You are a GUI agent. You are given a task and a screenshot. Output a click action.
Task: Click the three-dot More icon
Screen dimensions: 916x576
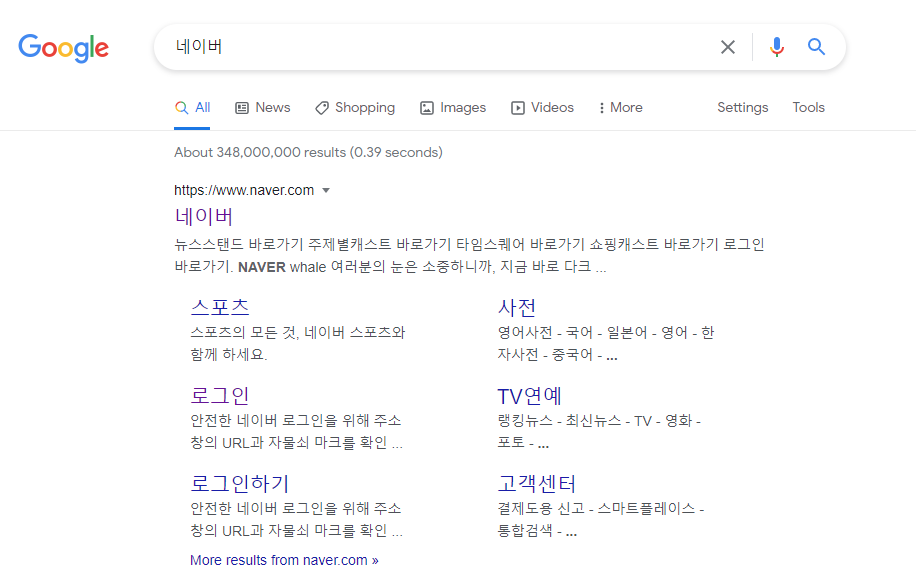tap(602, 108)
